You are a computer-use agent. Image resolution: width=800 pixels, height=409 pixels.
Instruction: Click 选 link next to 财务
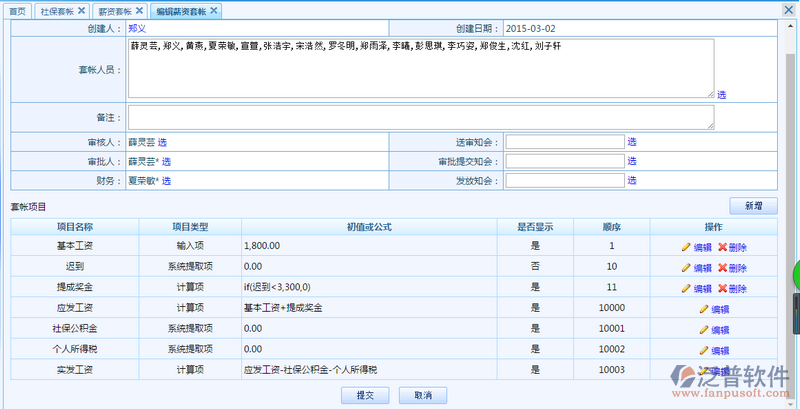(x=166, y=181)
